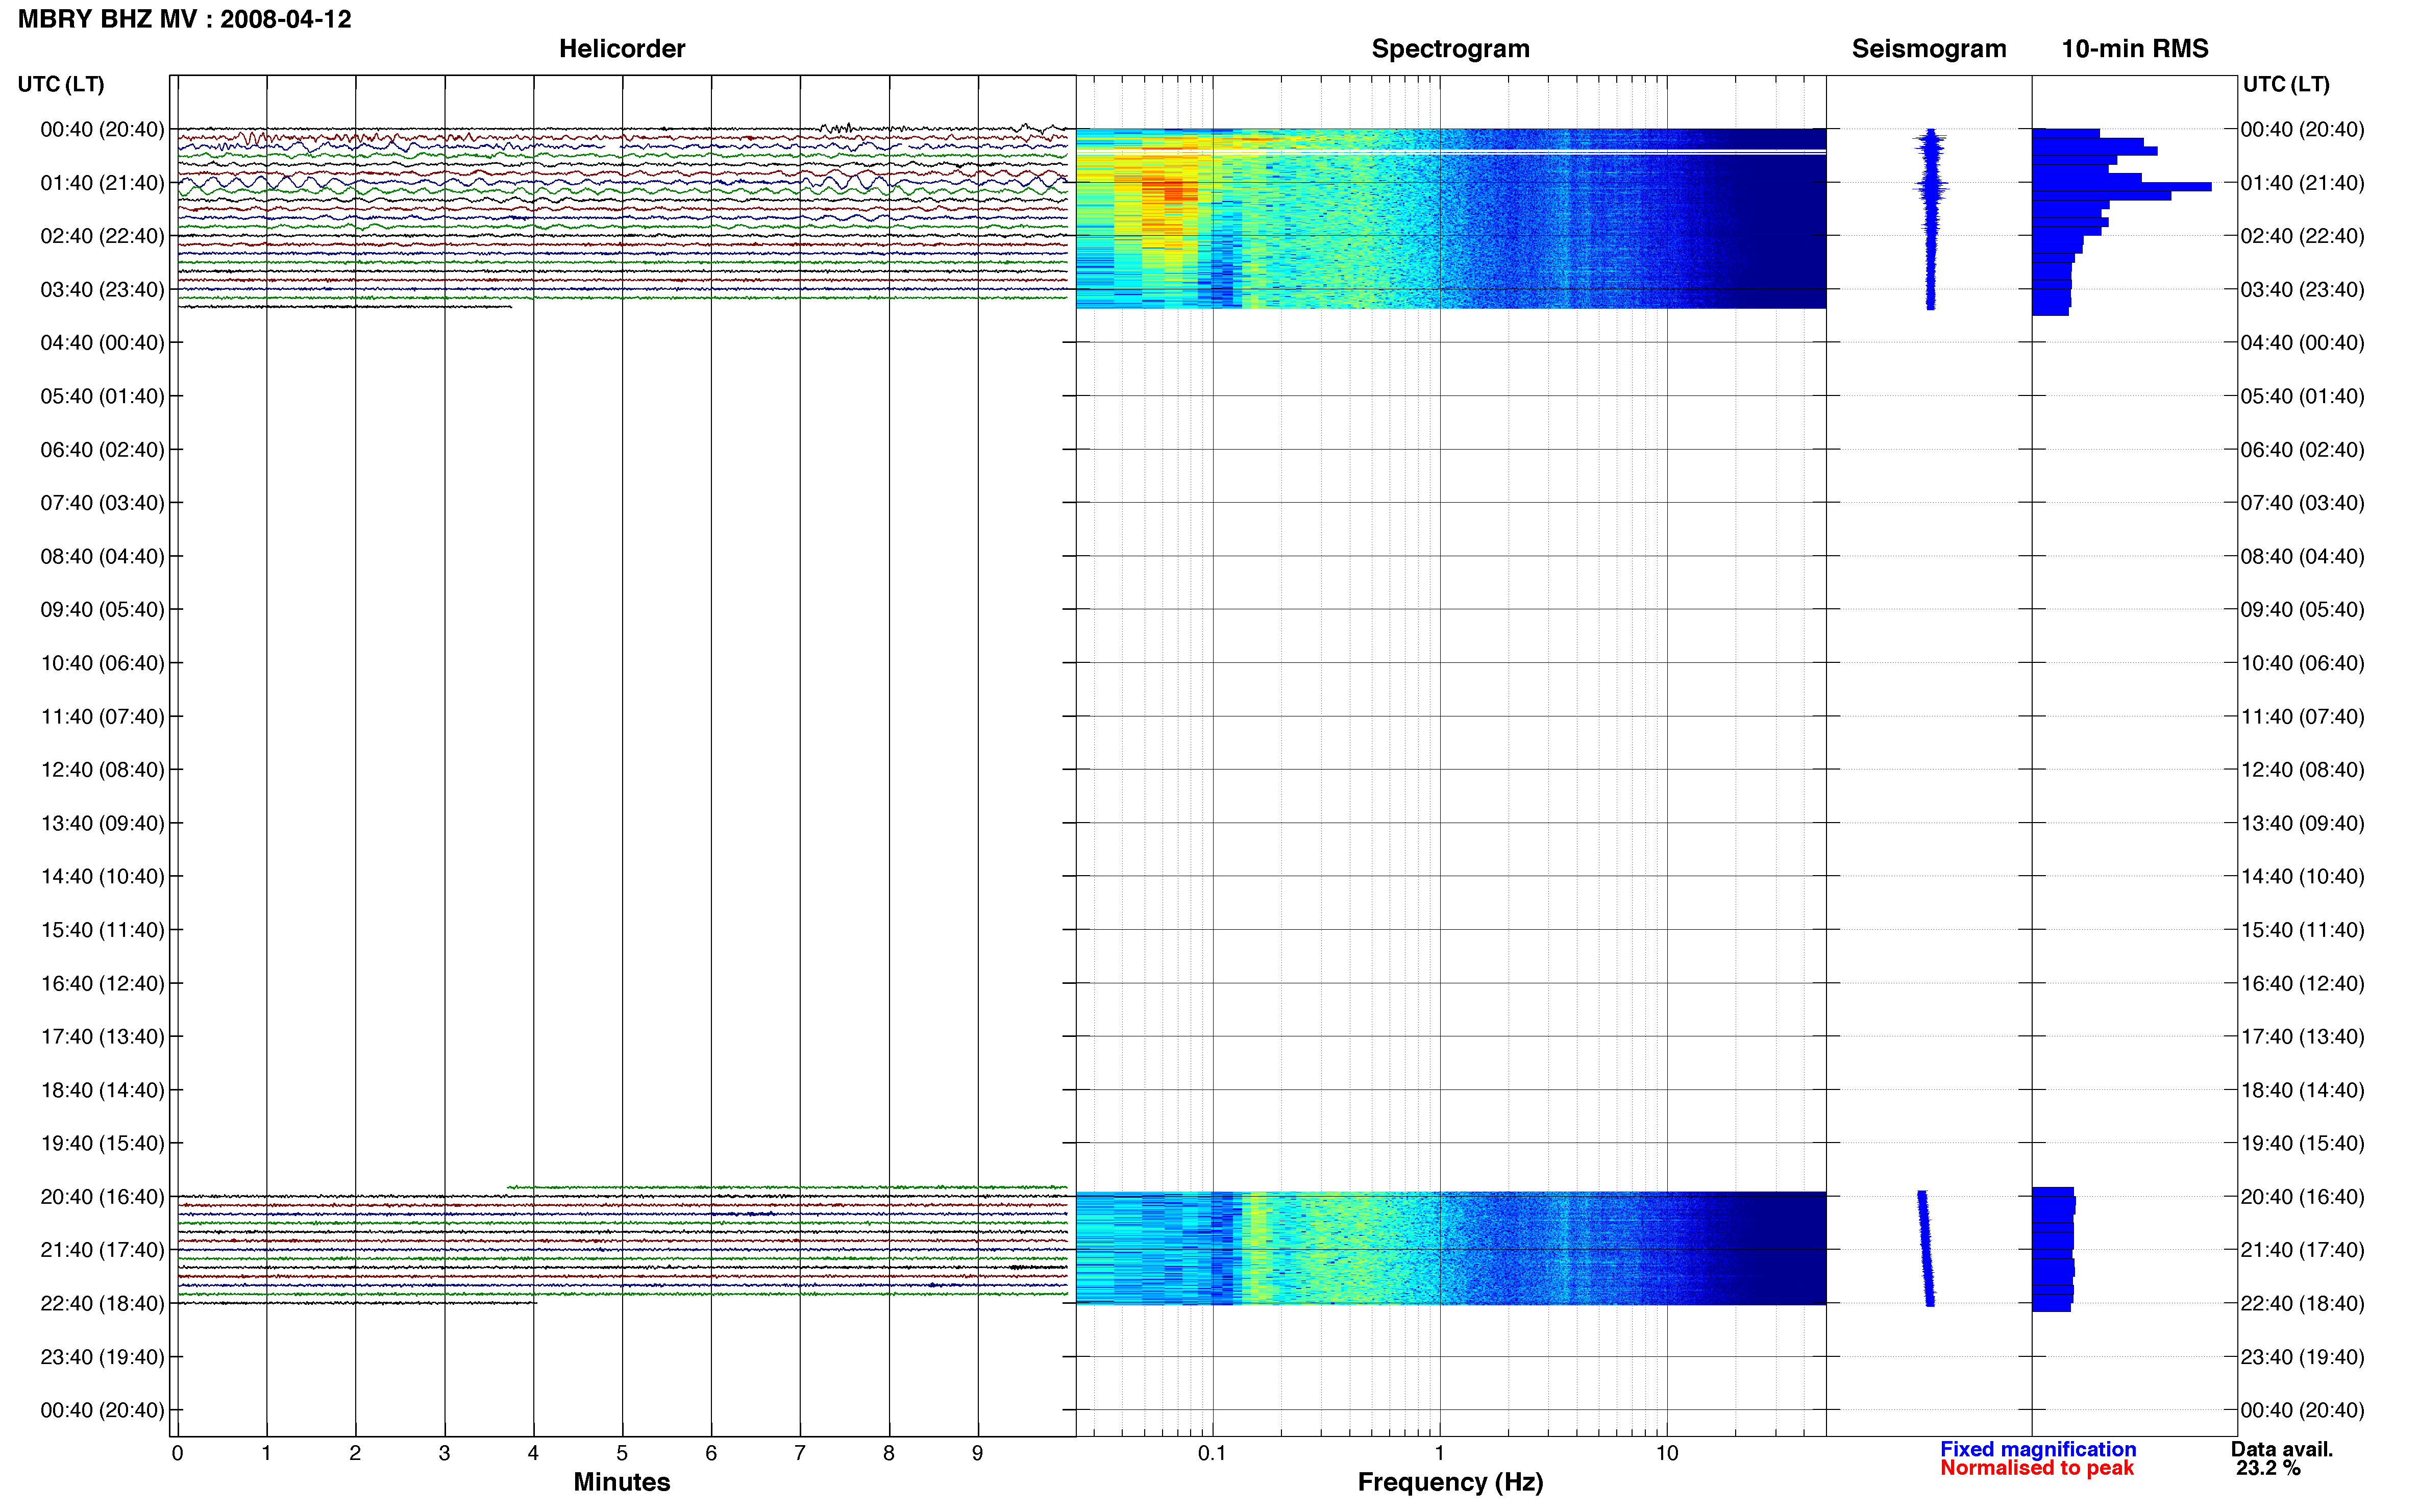The height and width of the screenshot is (1512, 2419).
Task: Click the UTC (LT) label on the left axis
Action: pyautogui.click(x=61, y=84)
